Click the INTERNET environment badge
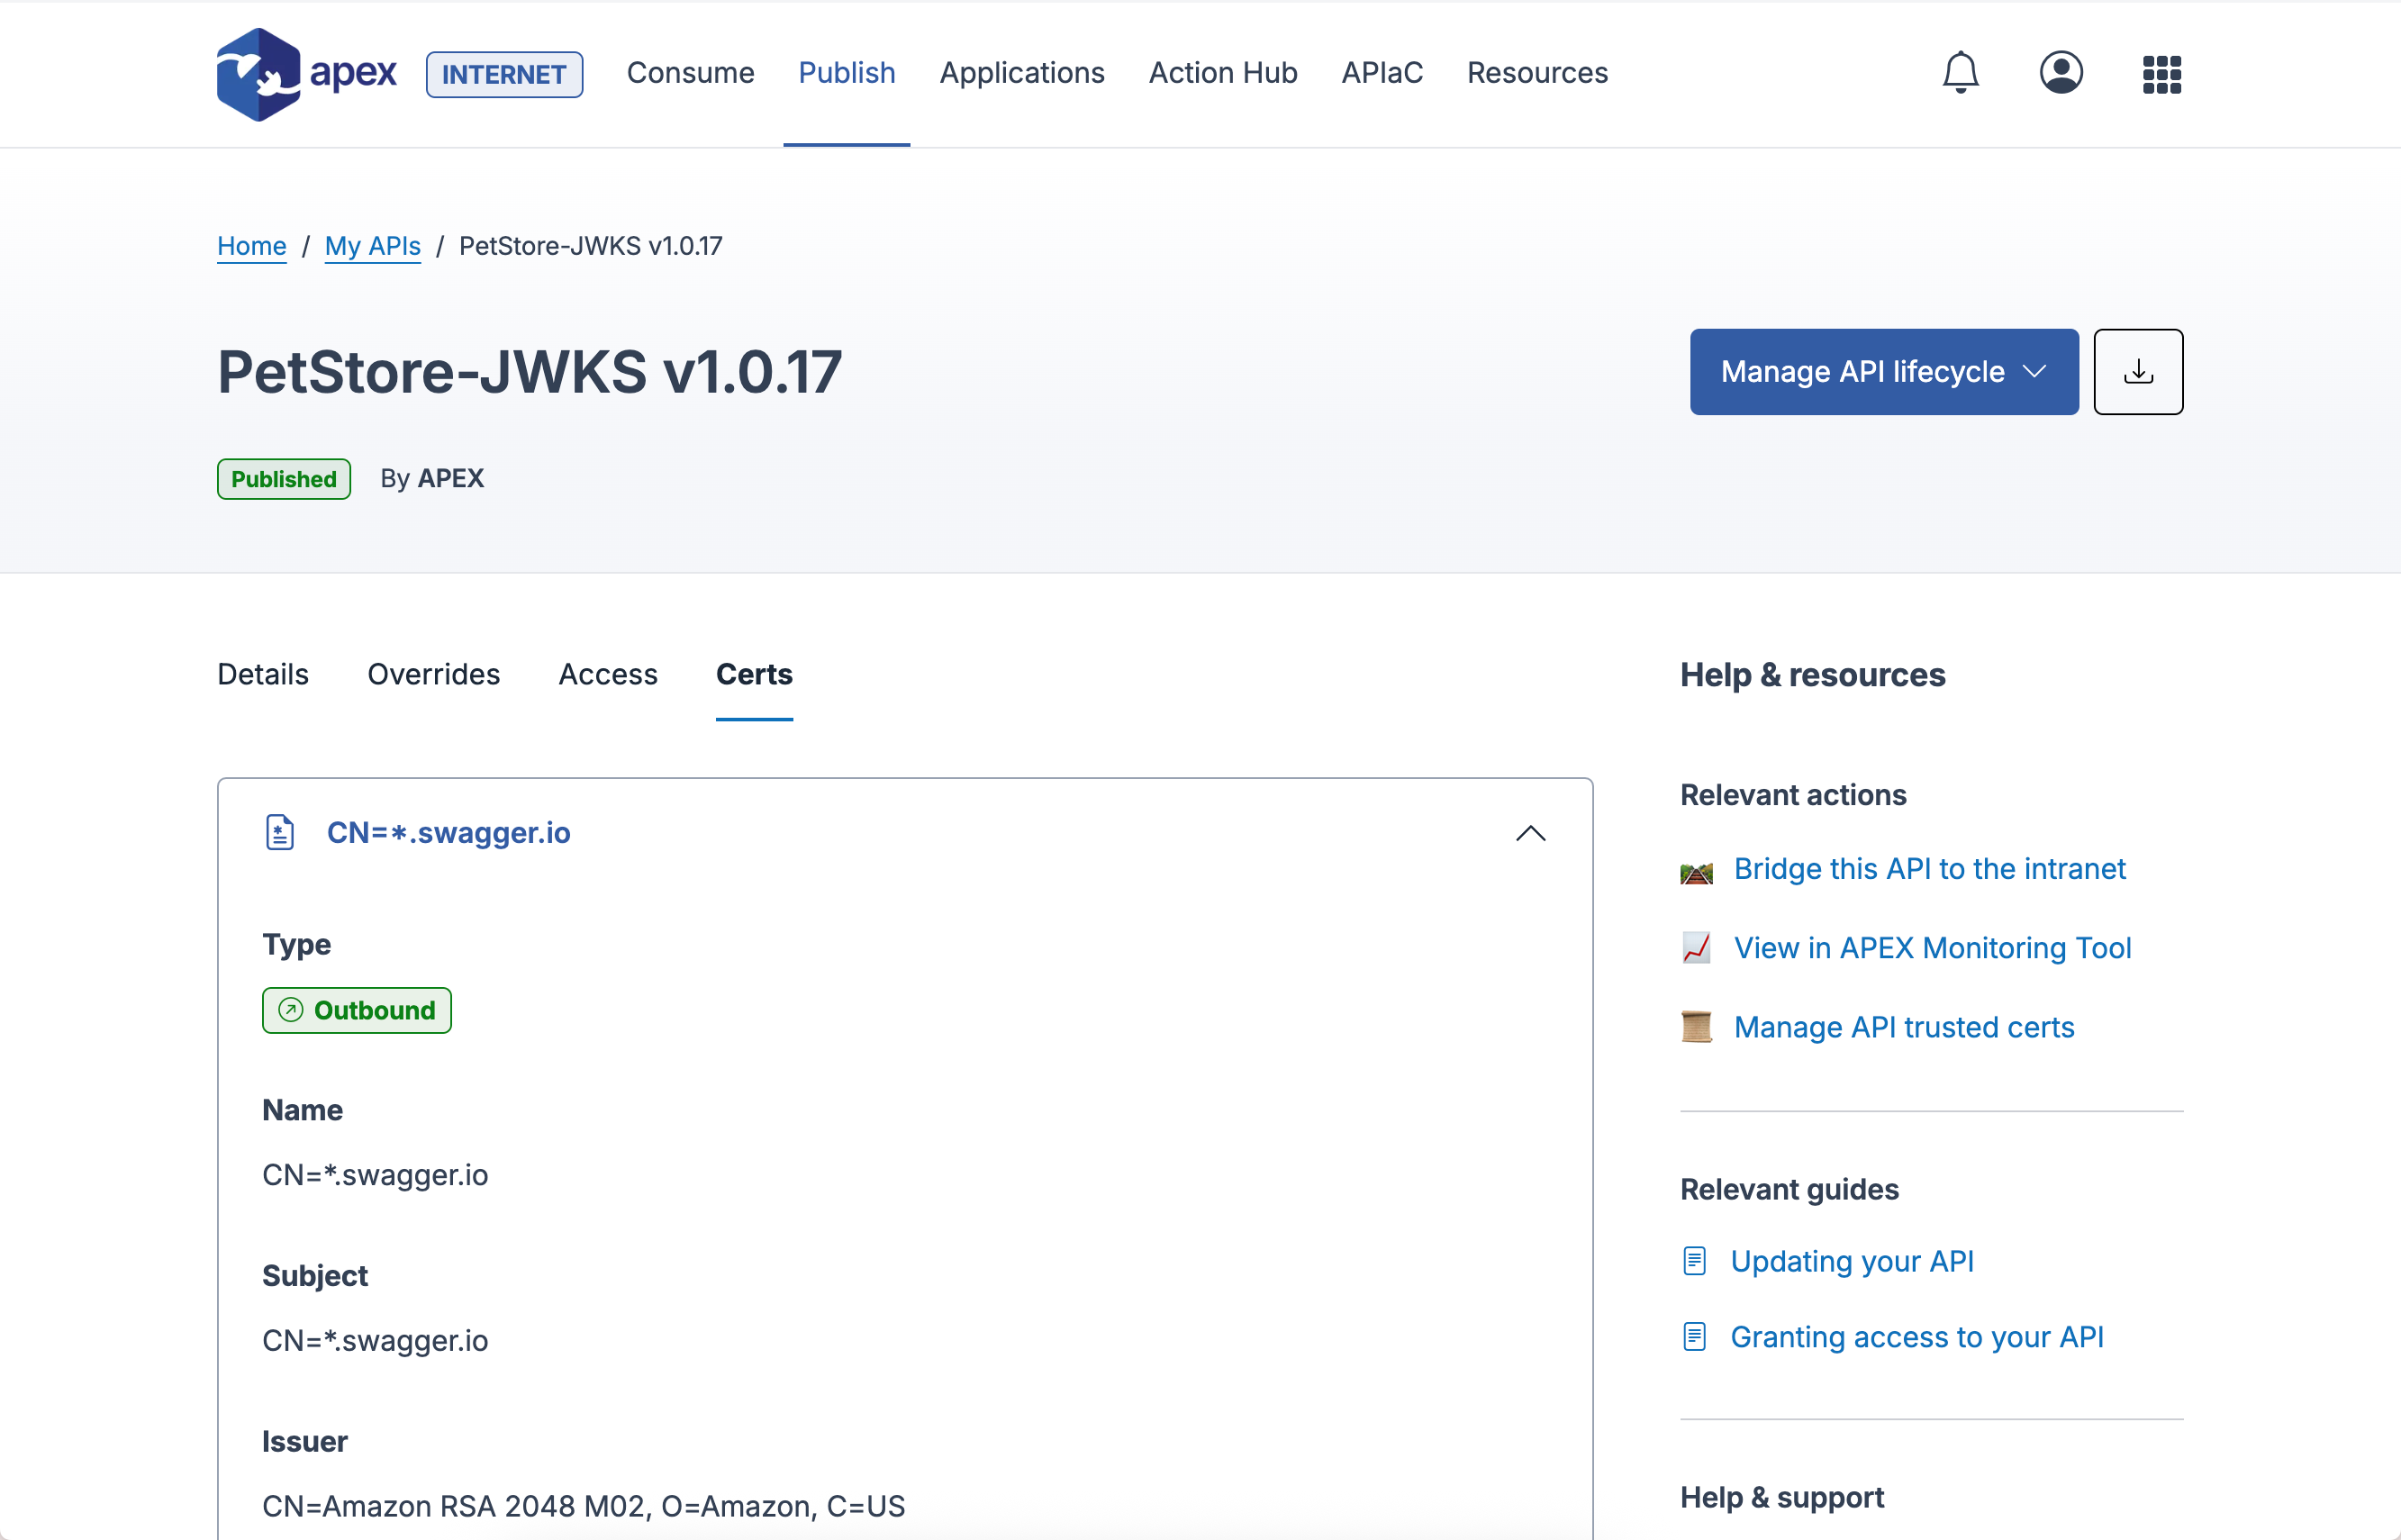The height and width of the screenshot is (1540, 2401). click(x=504, y=73)
